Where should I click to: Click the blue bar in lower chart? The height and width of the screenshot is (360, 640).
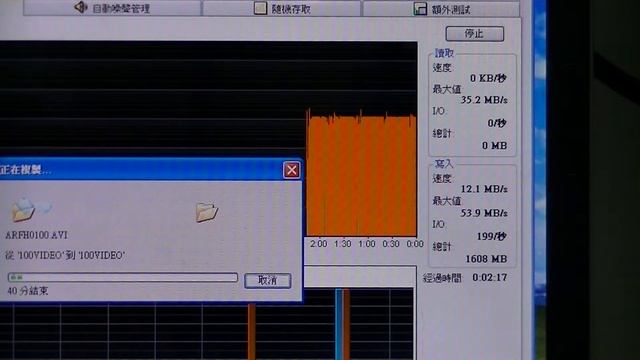tap(339, 324)
